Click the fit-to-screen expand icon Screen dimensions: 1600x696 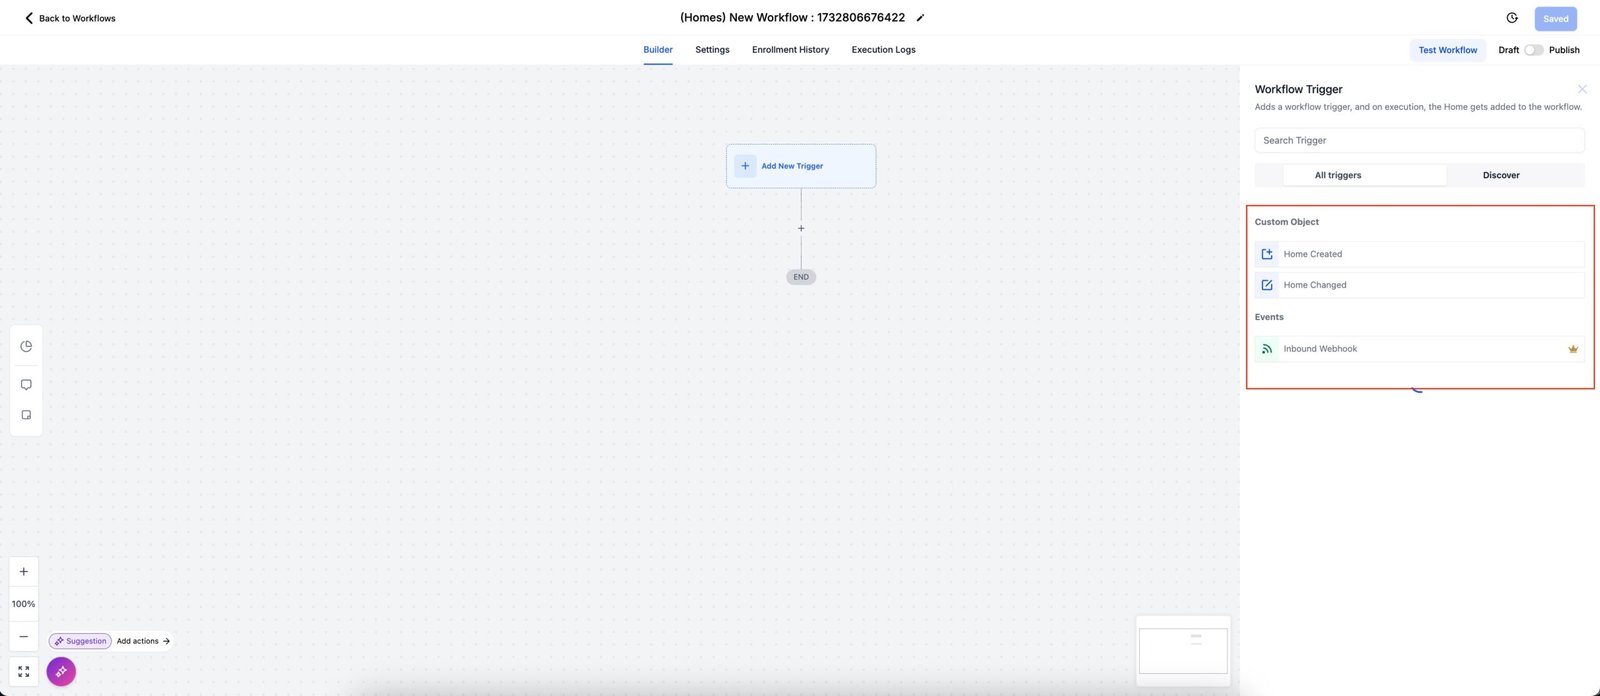(x=24, y=671)
